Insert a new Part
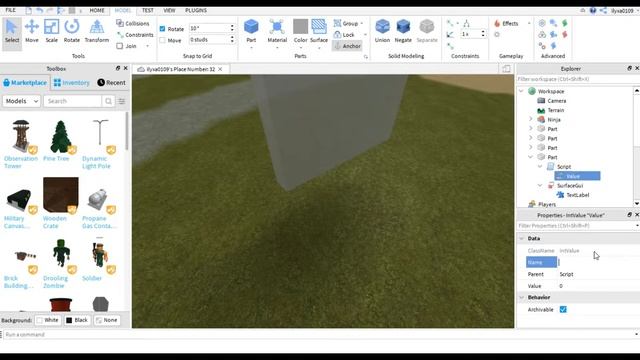 [x=251, y=31]
